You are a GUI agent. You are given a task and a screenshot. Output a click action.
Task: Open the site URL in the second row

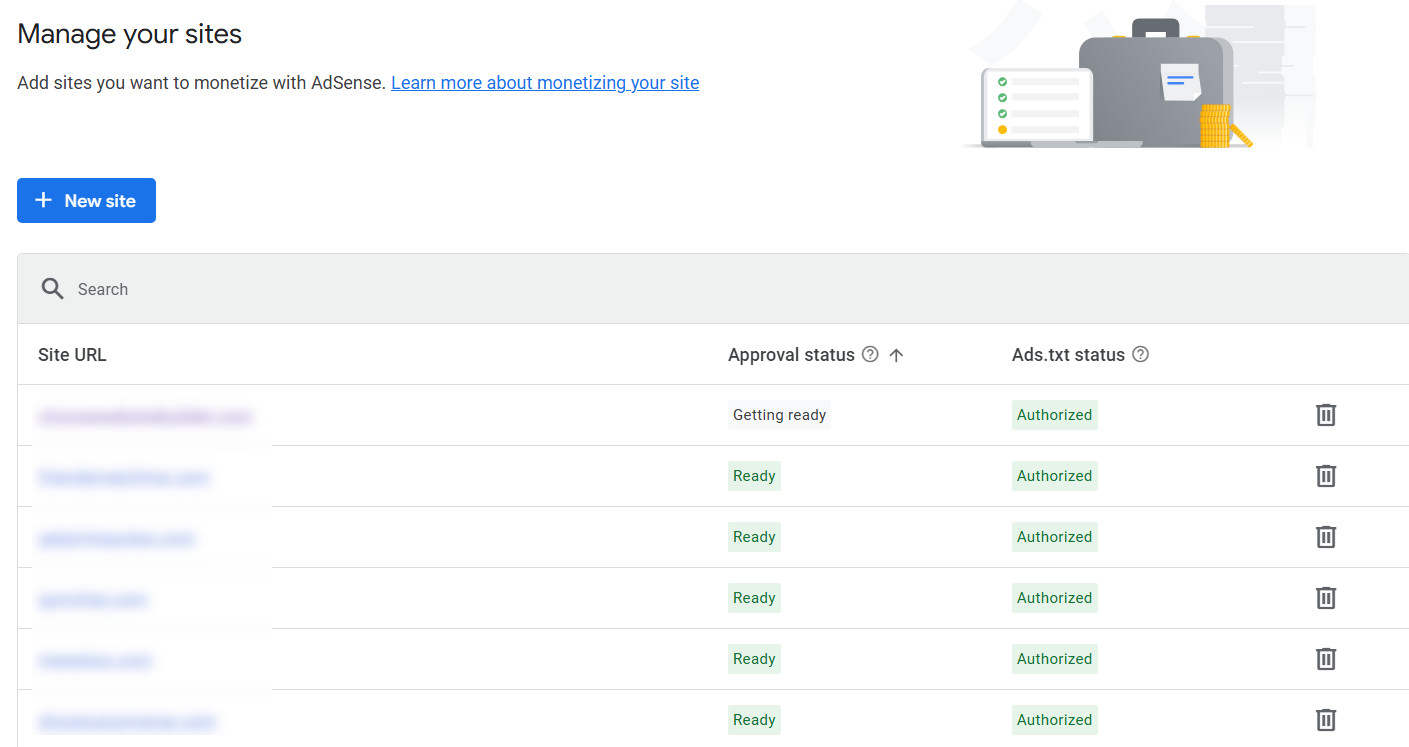(124, 477)
